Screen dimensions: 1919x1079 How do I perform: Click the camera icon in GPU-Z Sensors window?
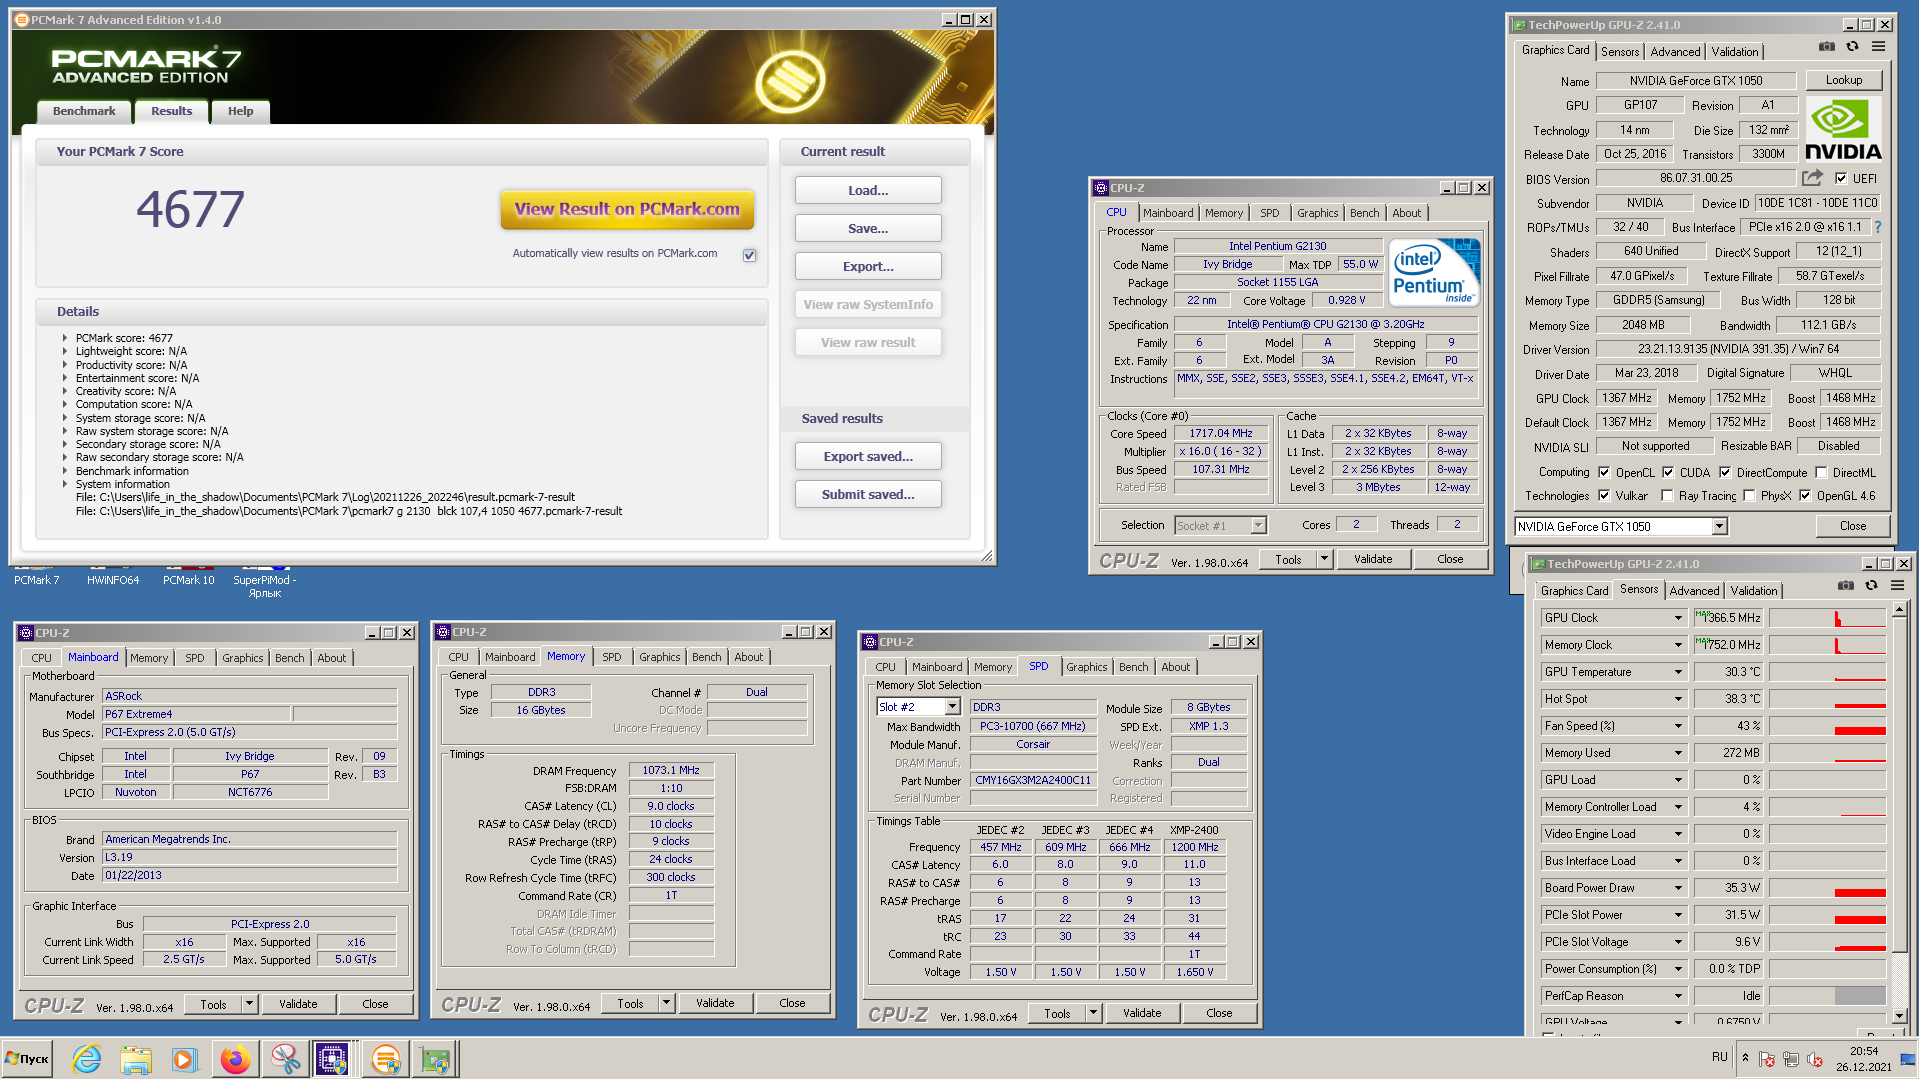[1846, 586]
